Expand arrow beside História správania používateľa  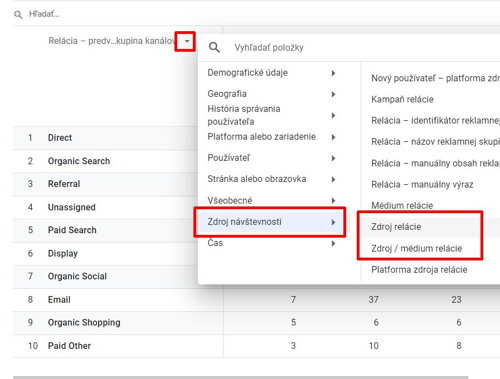333,115
